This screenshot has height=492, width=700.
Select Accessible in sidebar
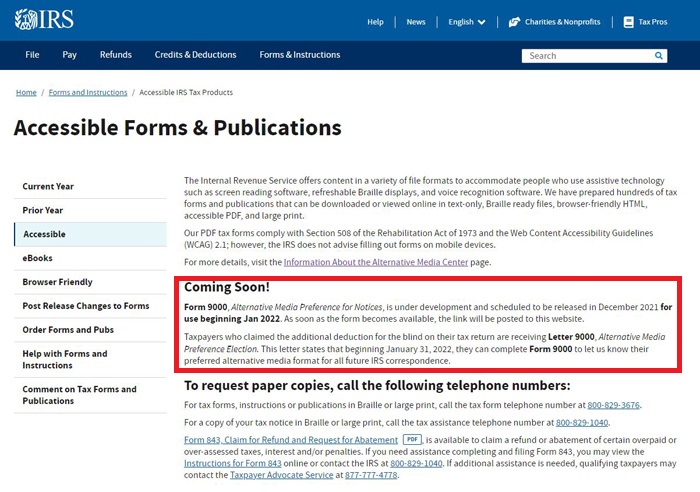click(x=90, y=234)
